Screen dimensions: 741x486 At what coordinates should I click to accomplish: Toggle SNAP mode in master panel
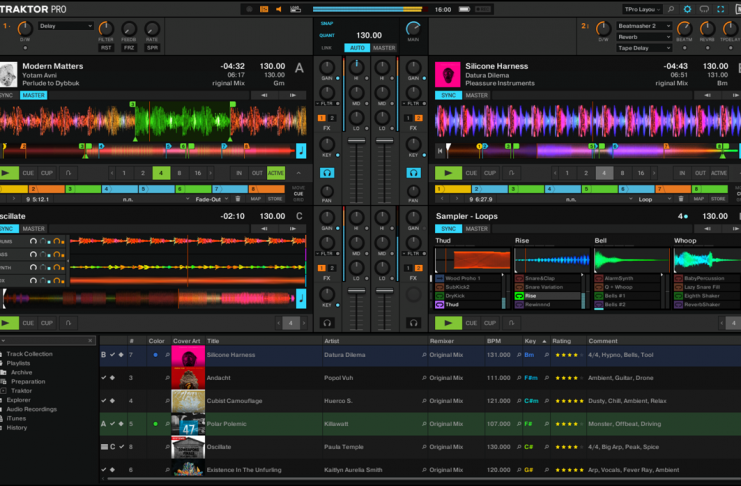tap(327, 23)
